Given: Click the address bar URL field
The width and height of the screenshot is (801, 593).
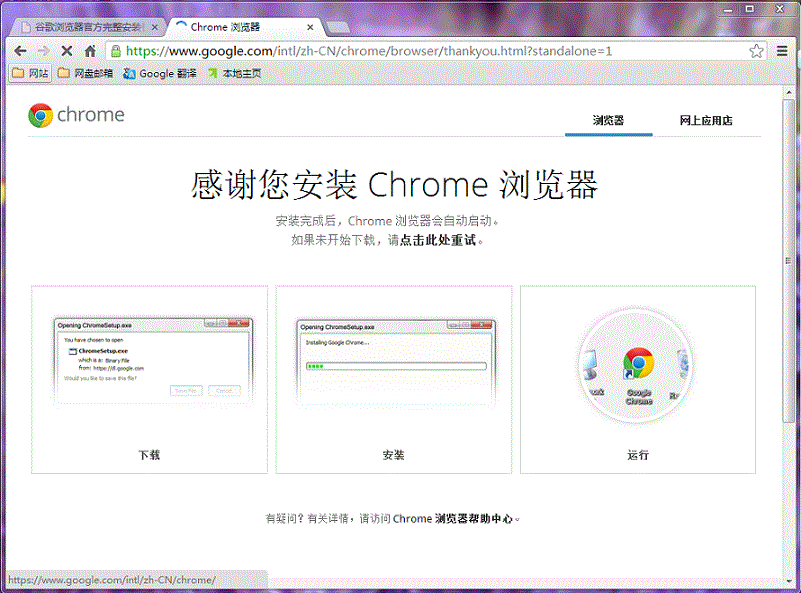Looking at the screenshot, I should point(434,51).
